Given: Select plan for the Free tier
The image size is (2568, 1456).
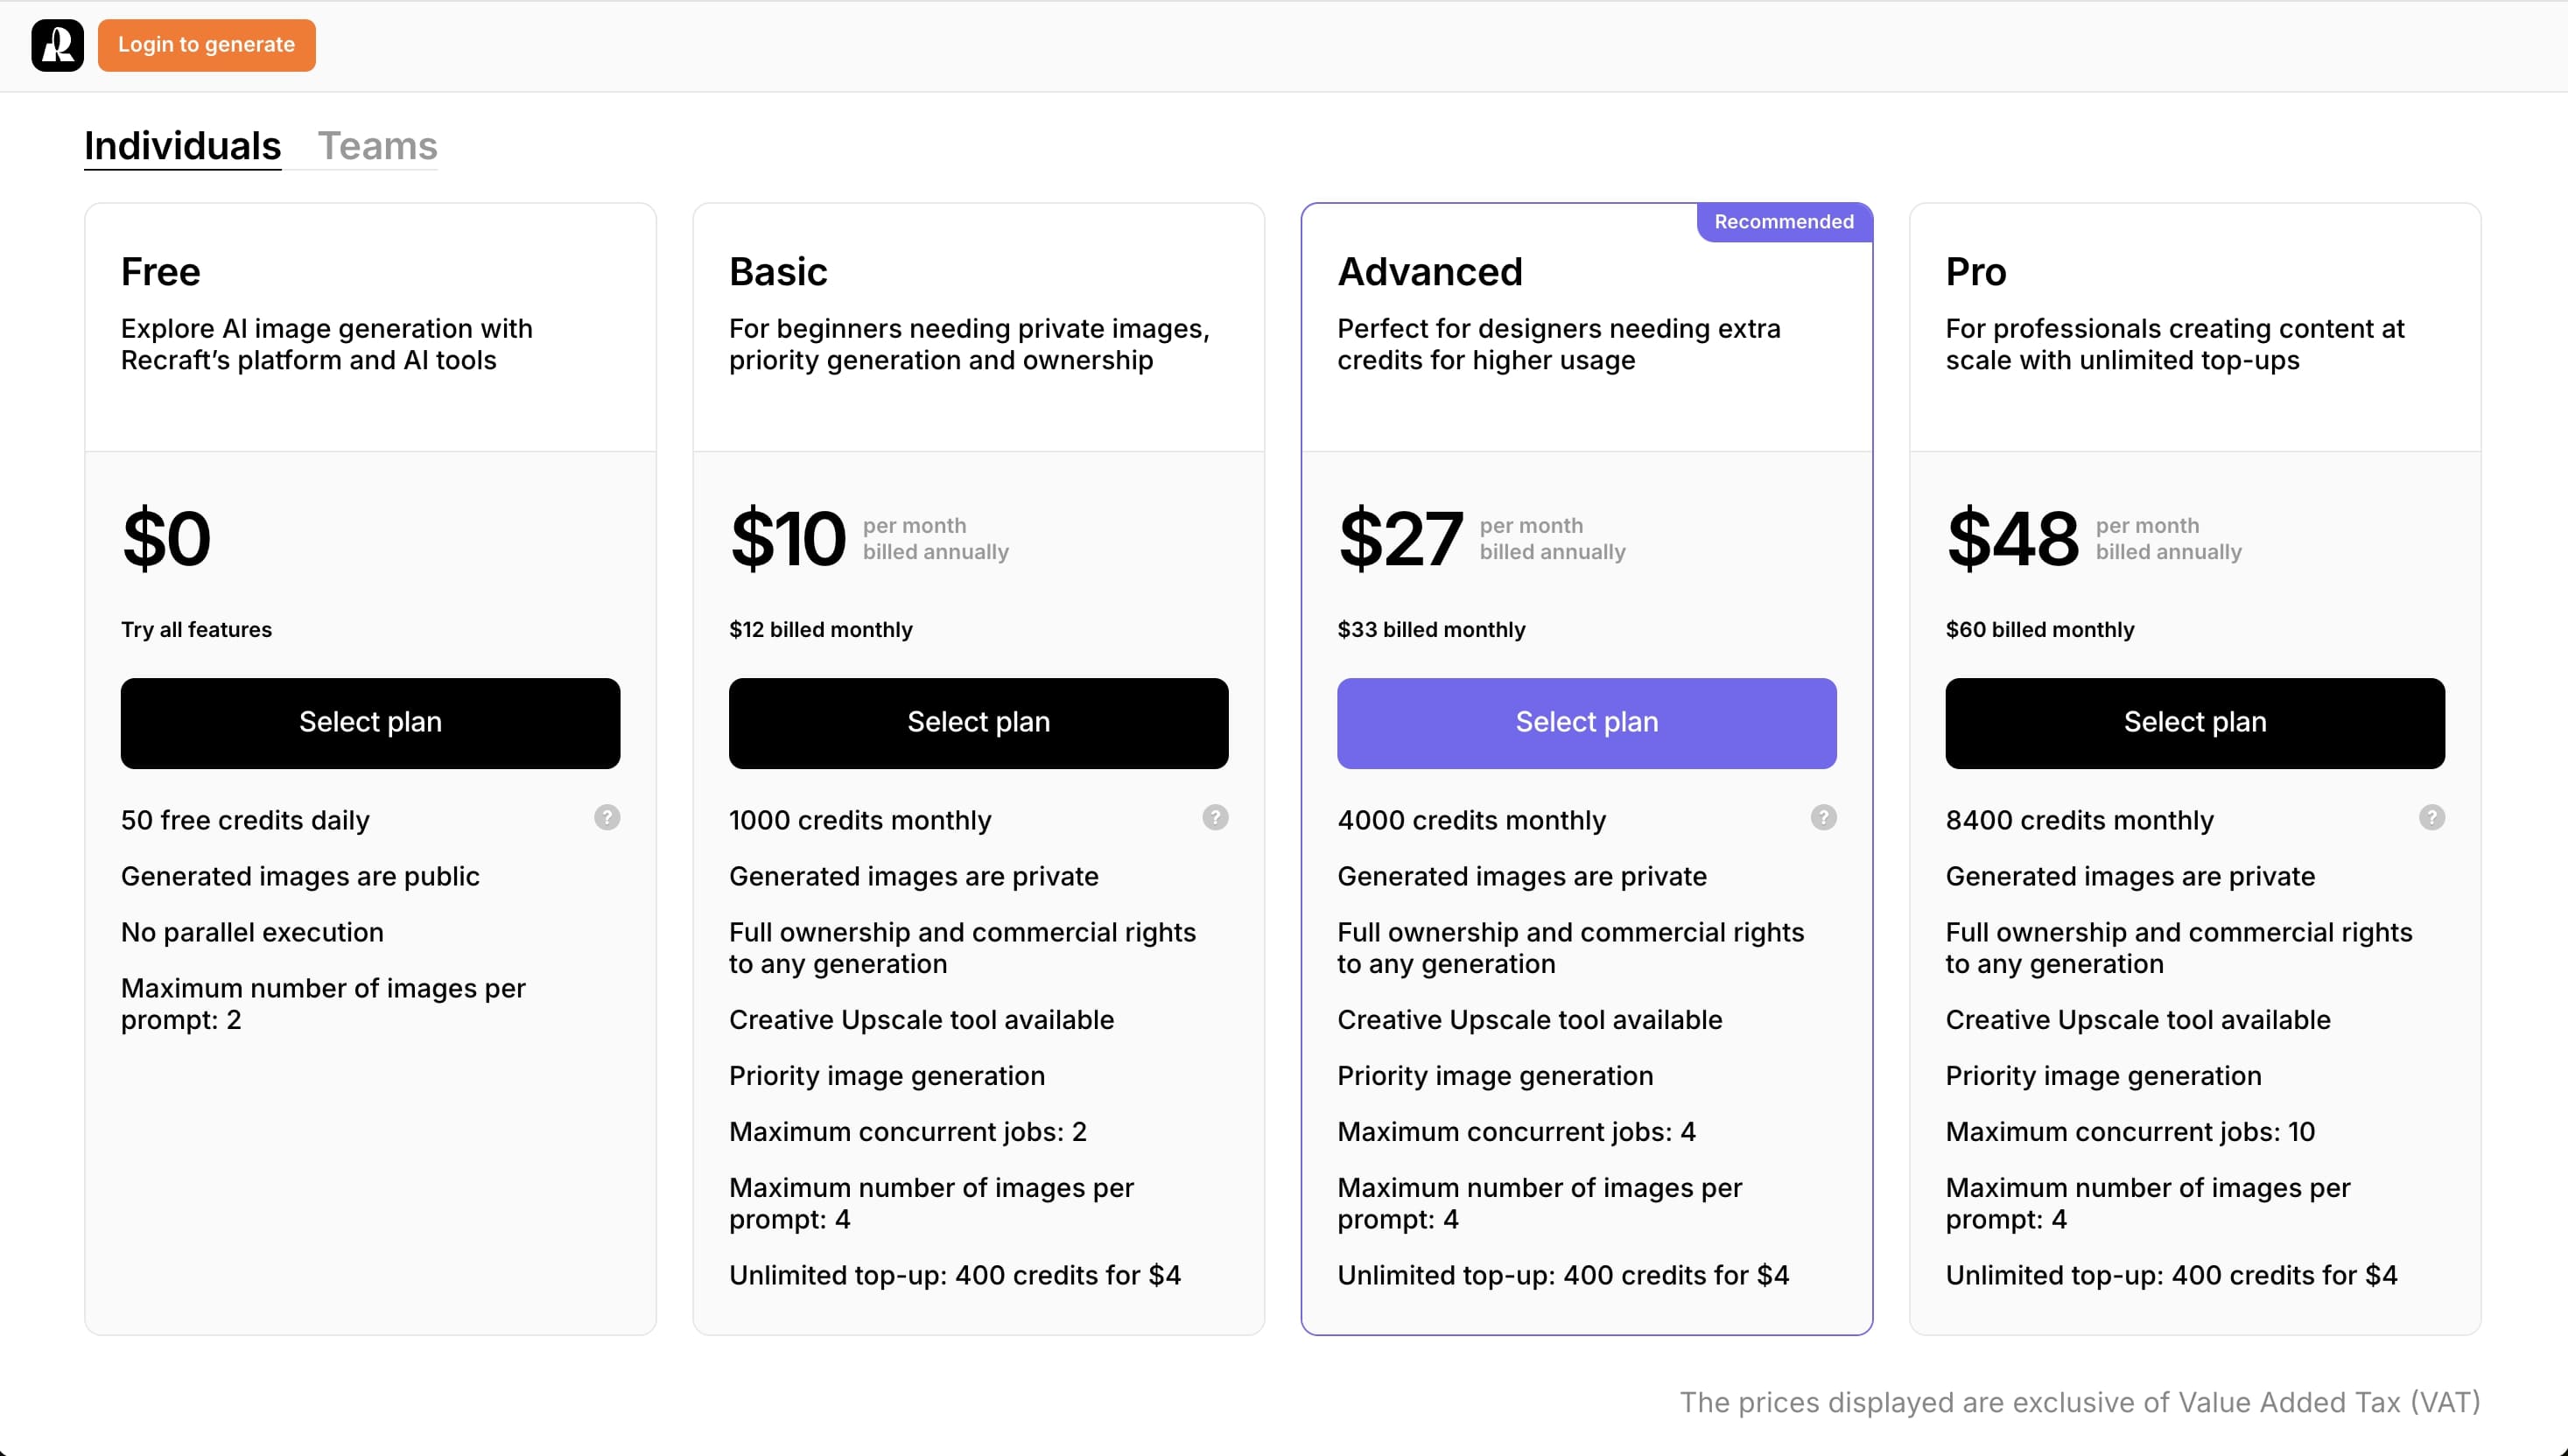Looking at the screenshot, I should tap(370, 721).
